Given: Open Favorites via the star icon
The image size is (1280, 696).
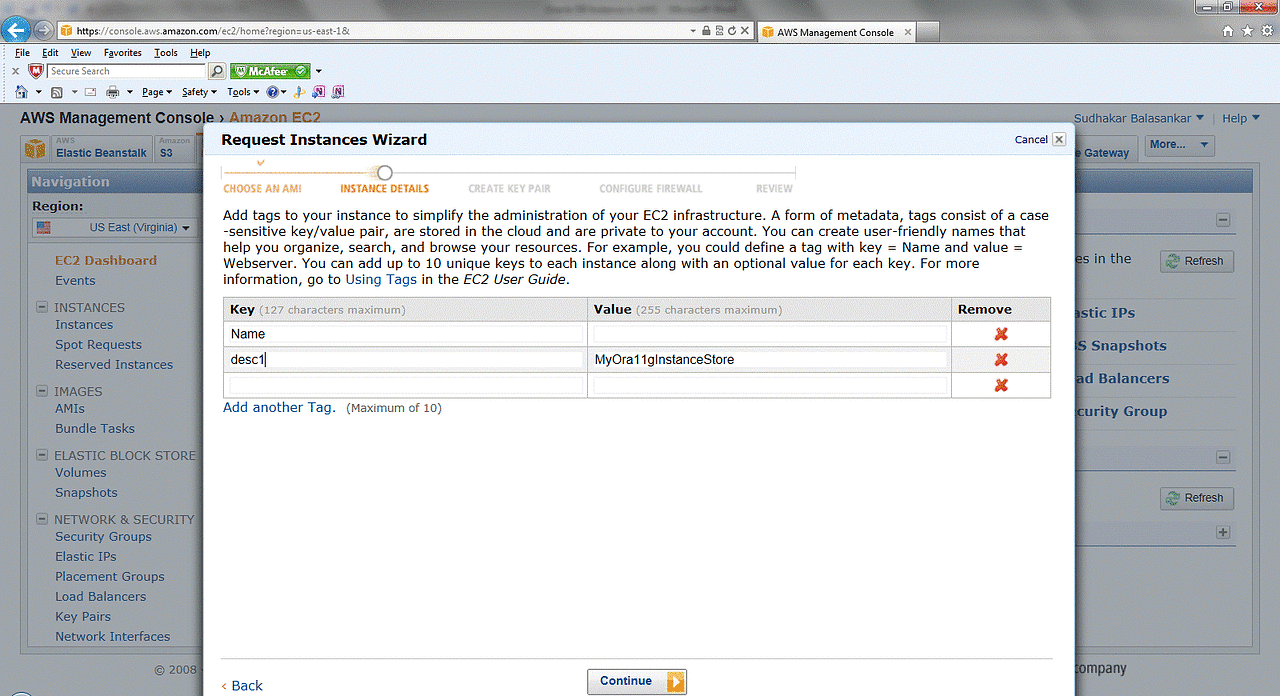Looking at the screenshot, I should (1248, 31).
